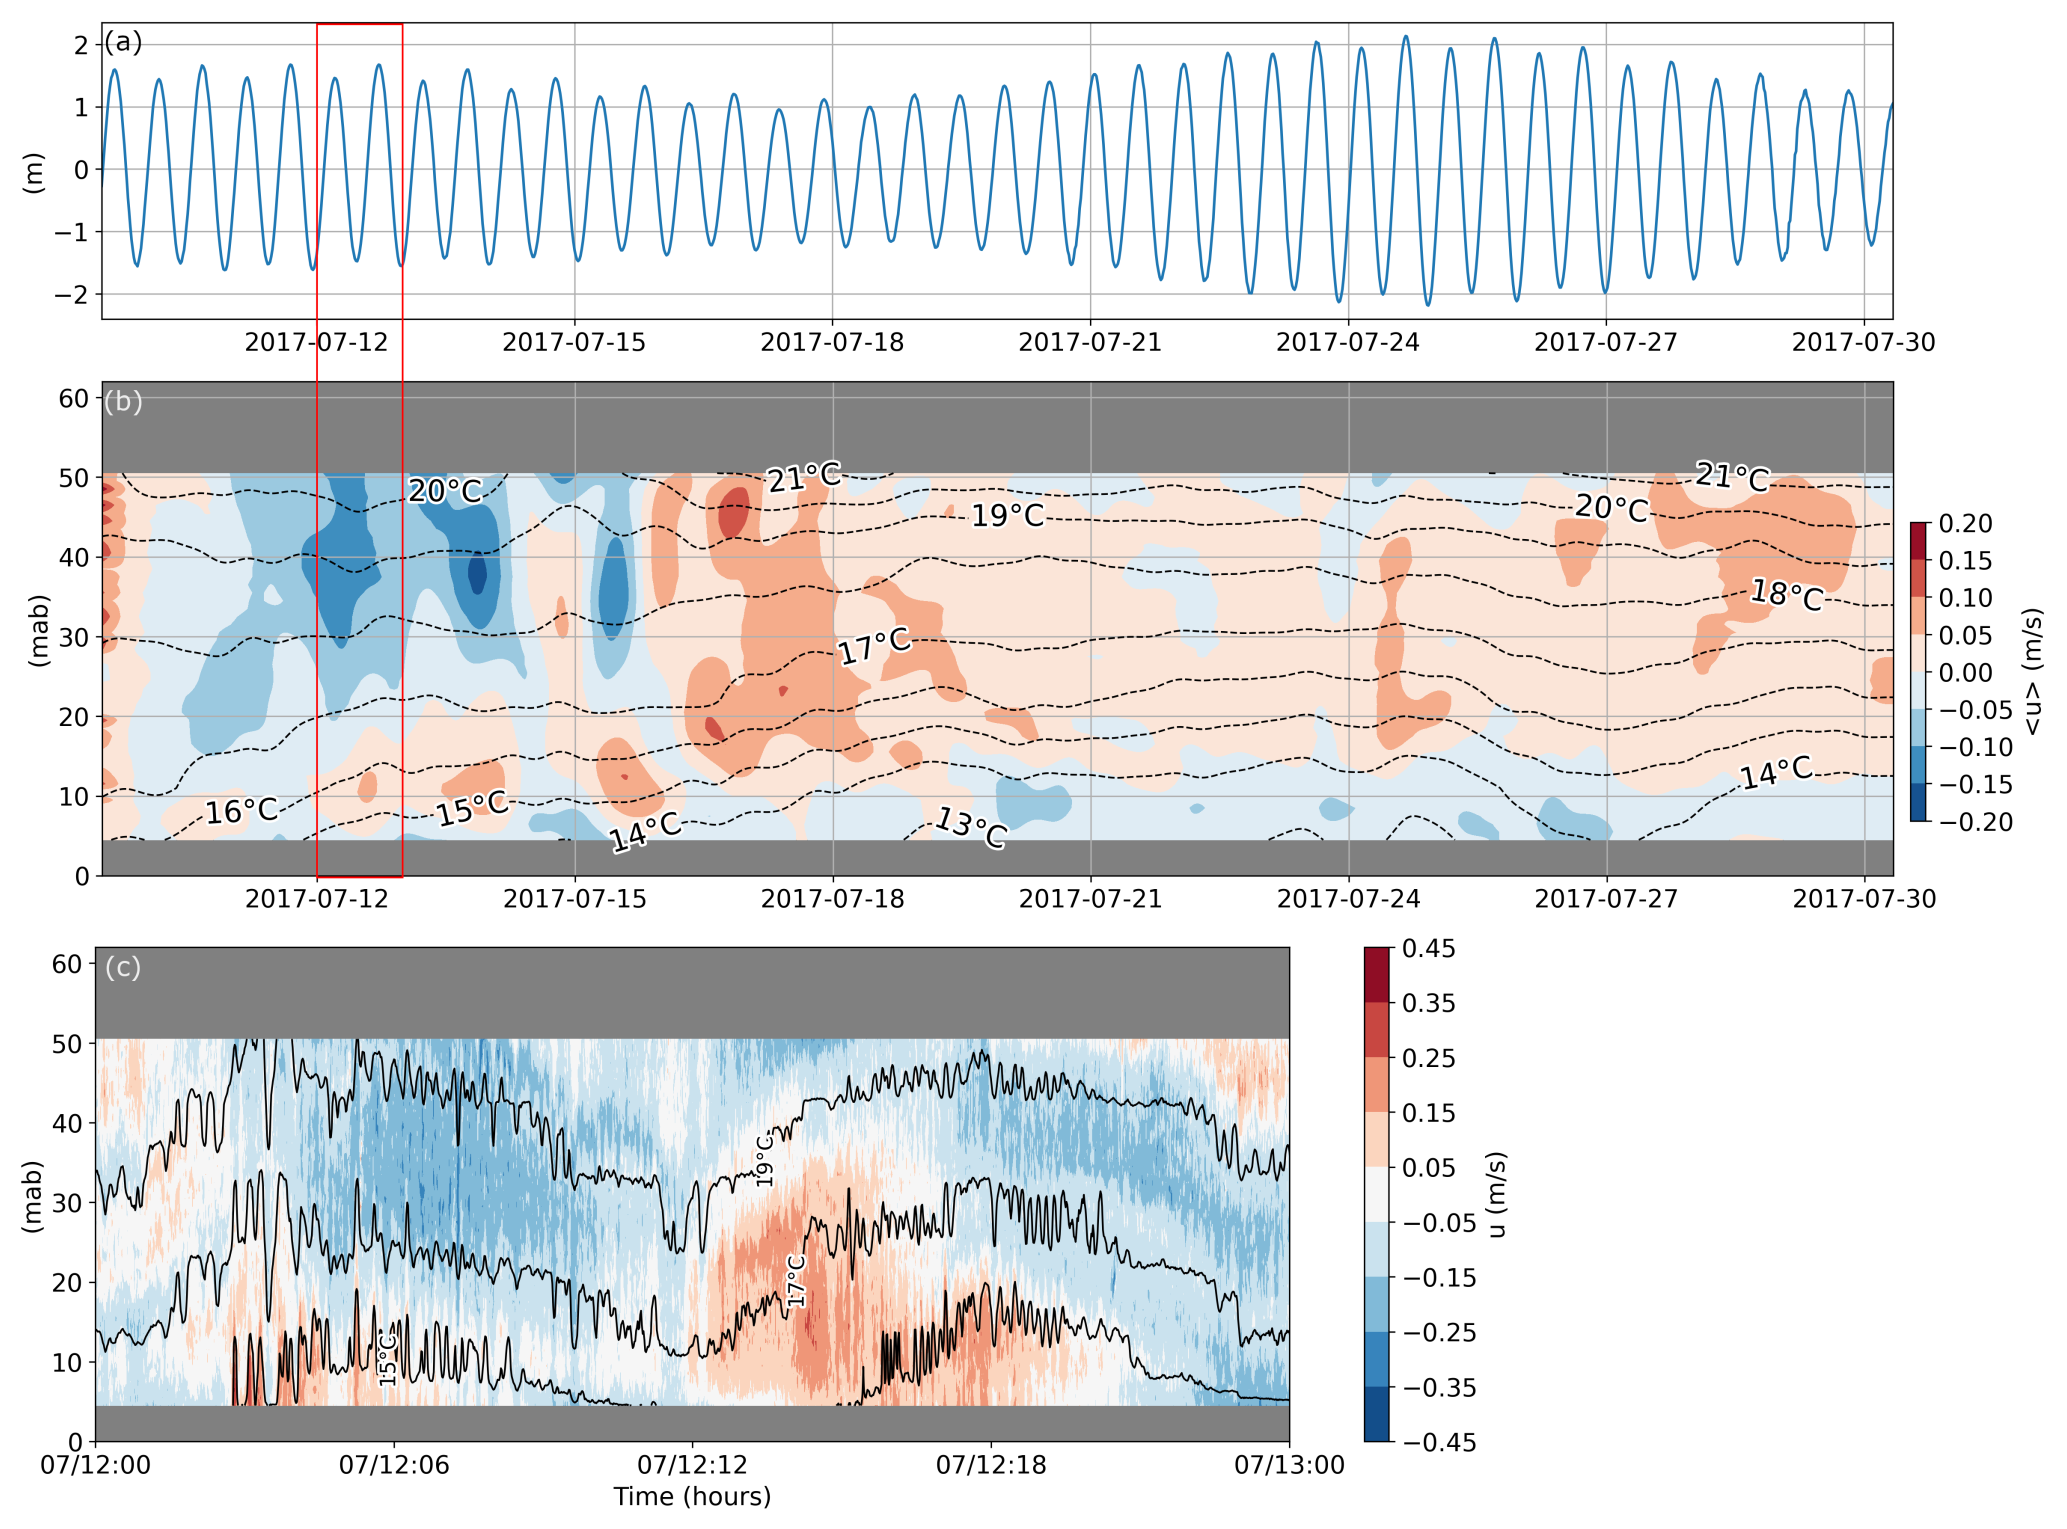This screenshot has height=1529, width=2067.
Task: Click the 07/13:00 tick on the bottom axis
Action: pos(1289,1465)
